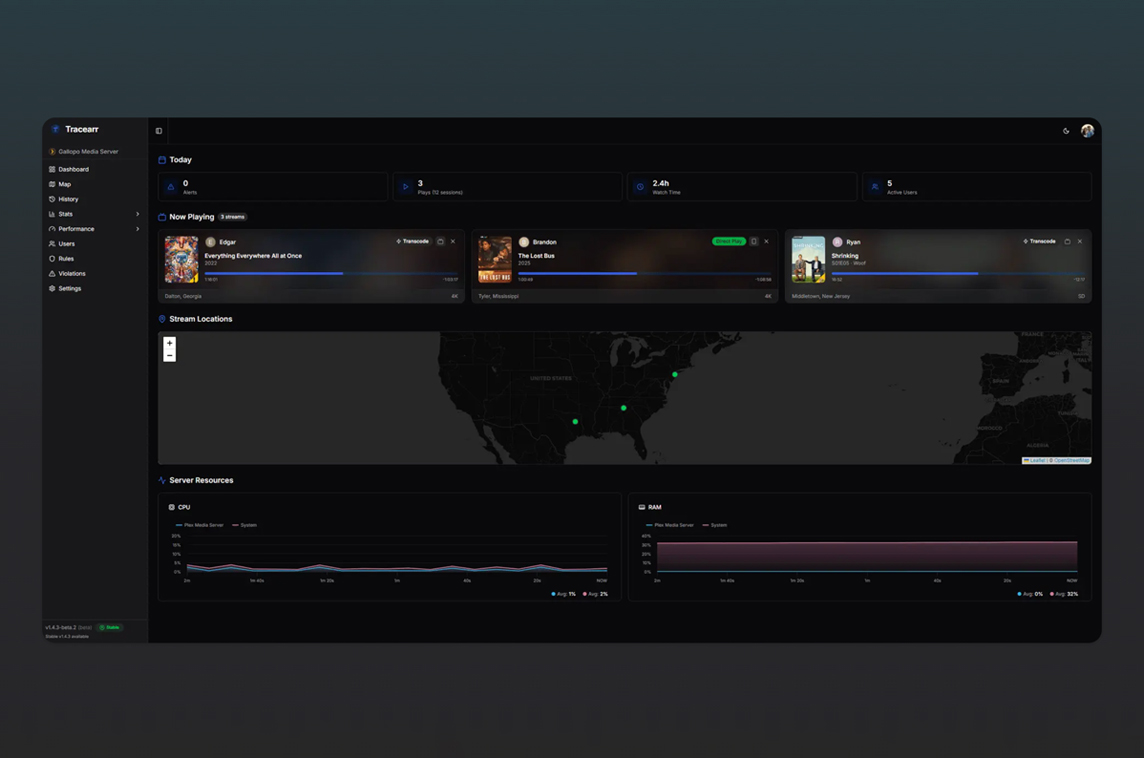Open the Violations page in sidebar
Image resolution: width=1144 pixels, height=758 pixels.
71,273
